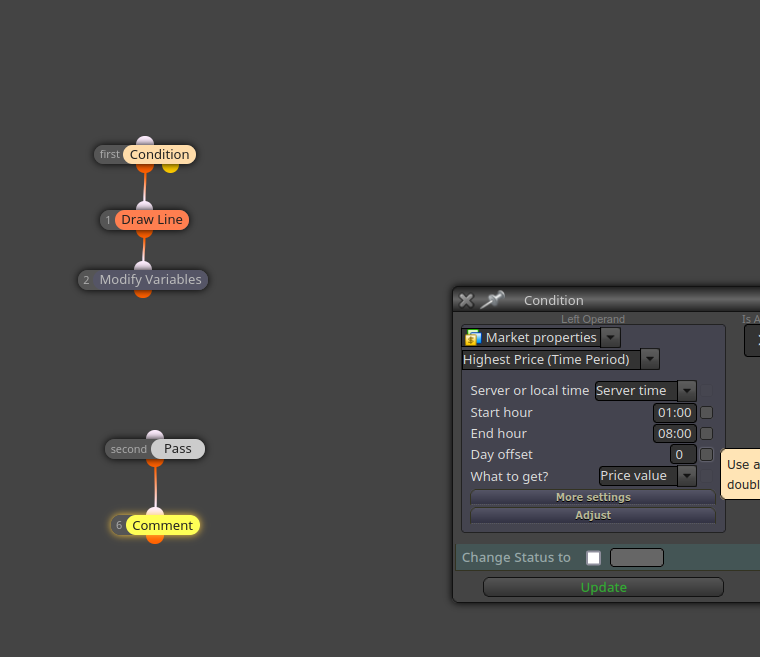Pin the Condition panel with the pushpin icon
This screenshot has height=657, width=760.
pyautogui.click(x=492, y=300)
